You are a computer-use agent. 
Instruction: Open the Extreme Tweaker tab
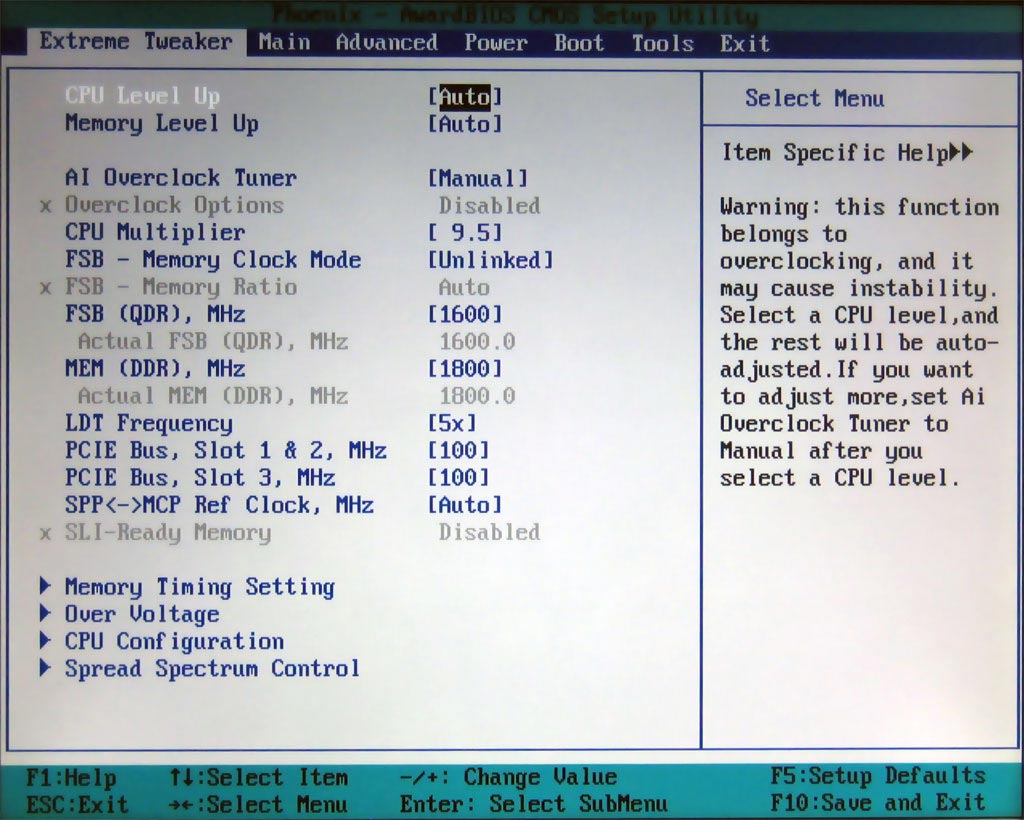coord(136,42)
